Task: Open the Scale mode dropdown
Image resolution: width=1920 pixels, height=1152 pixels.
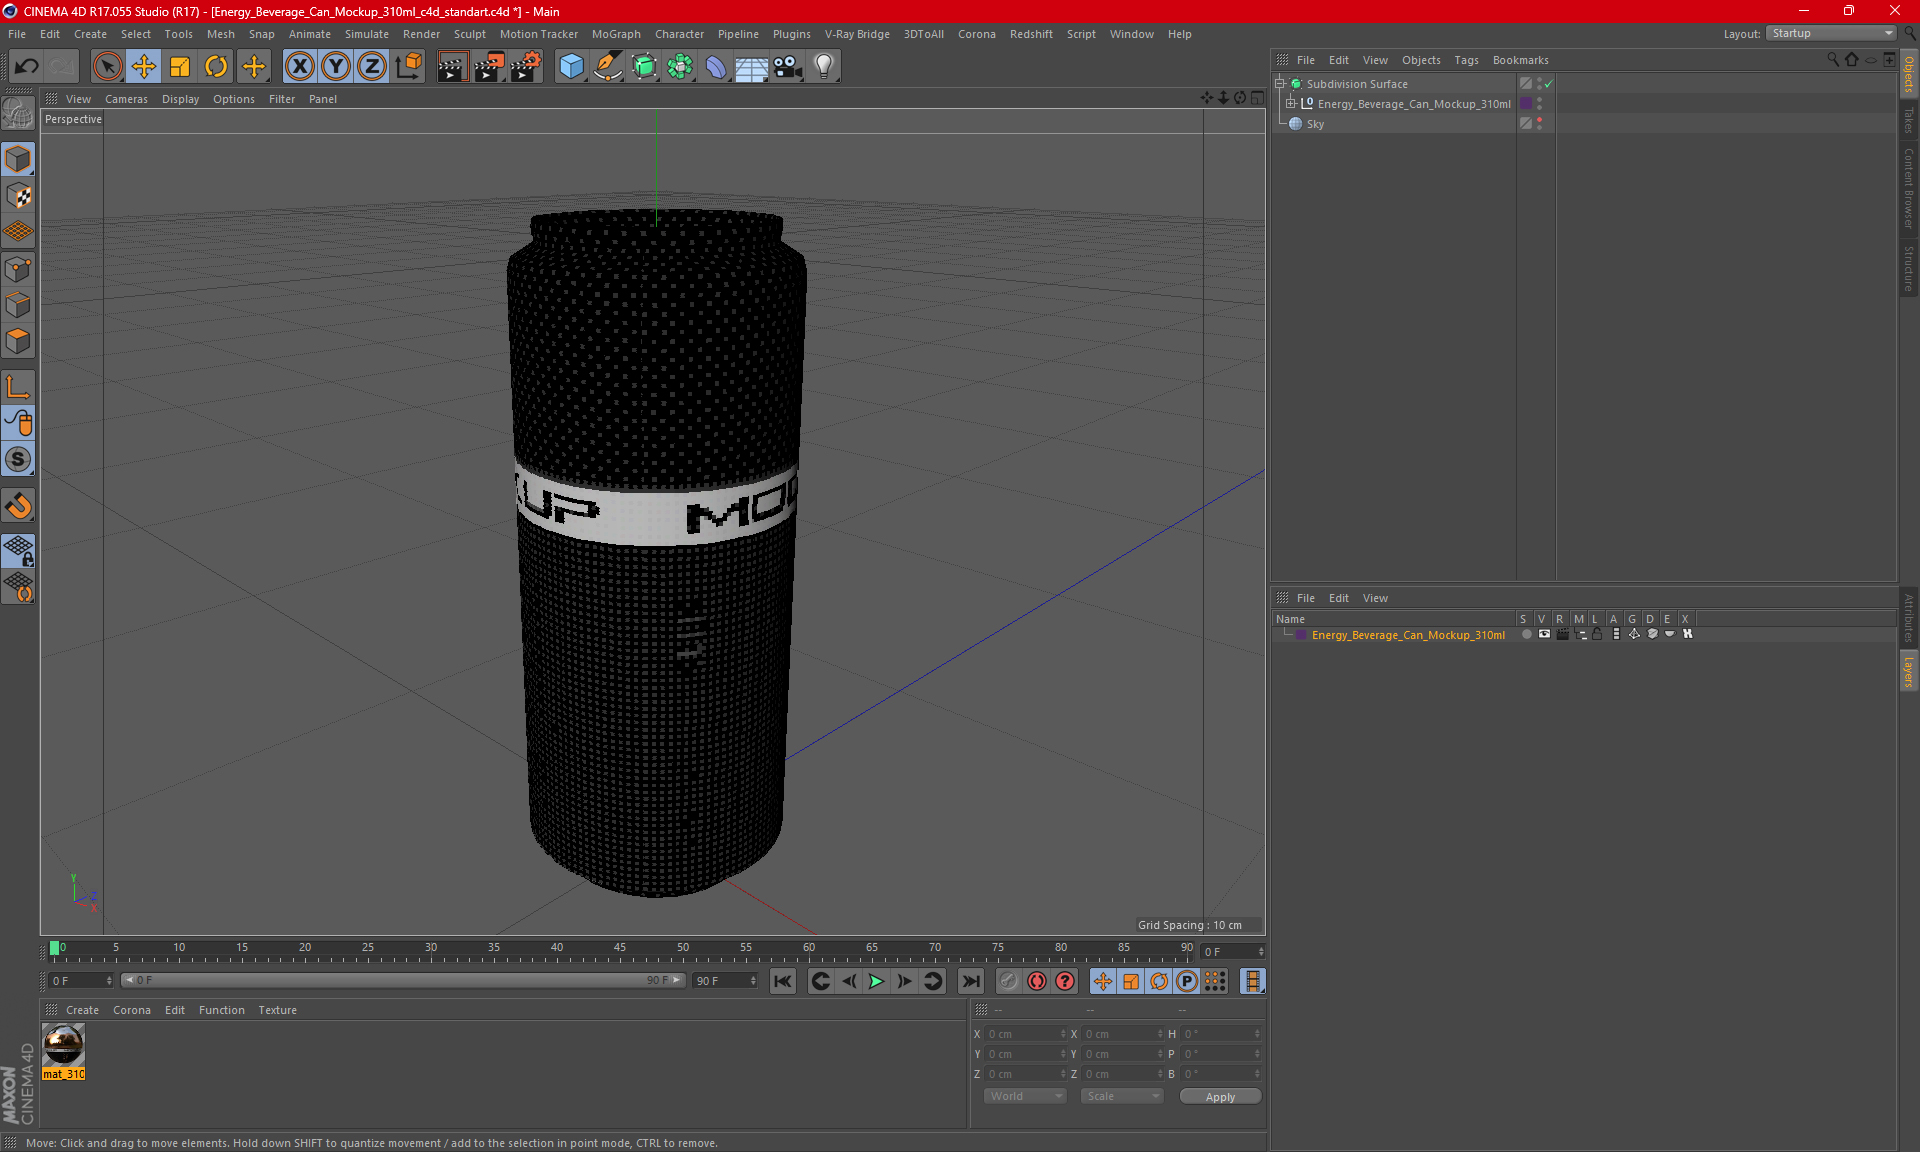Action: tap(1122, 1096)
